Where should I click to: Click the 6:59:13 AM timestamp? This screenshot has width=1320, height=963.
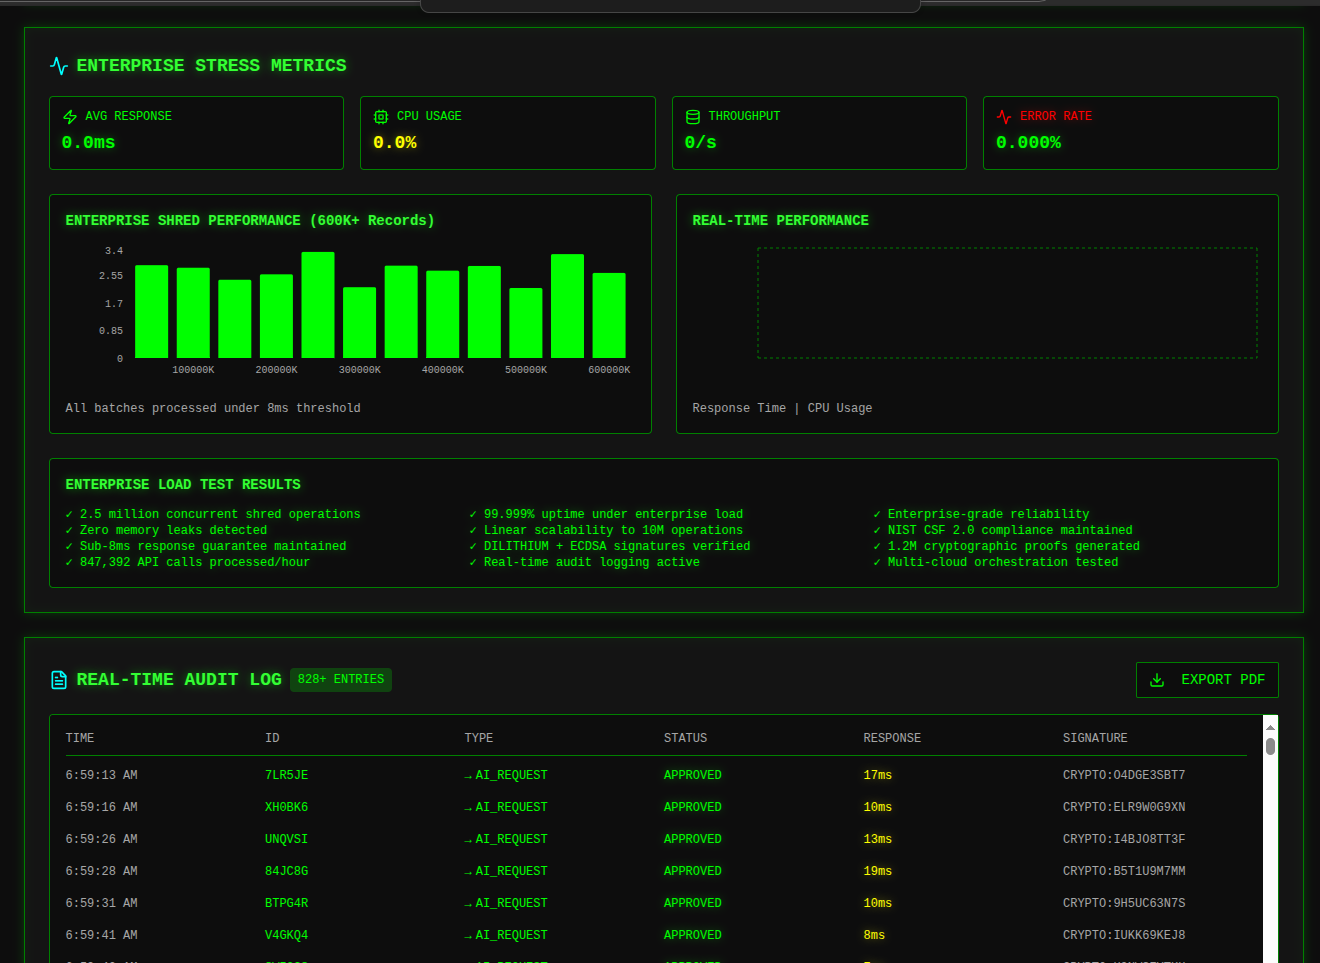[102, 775]
